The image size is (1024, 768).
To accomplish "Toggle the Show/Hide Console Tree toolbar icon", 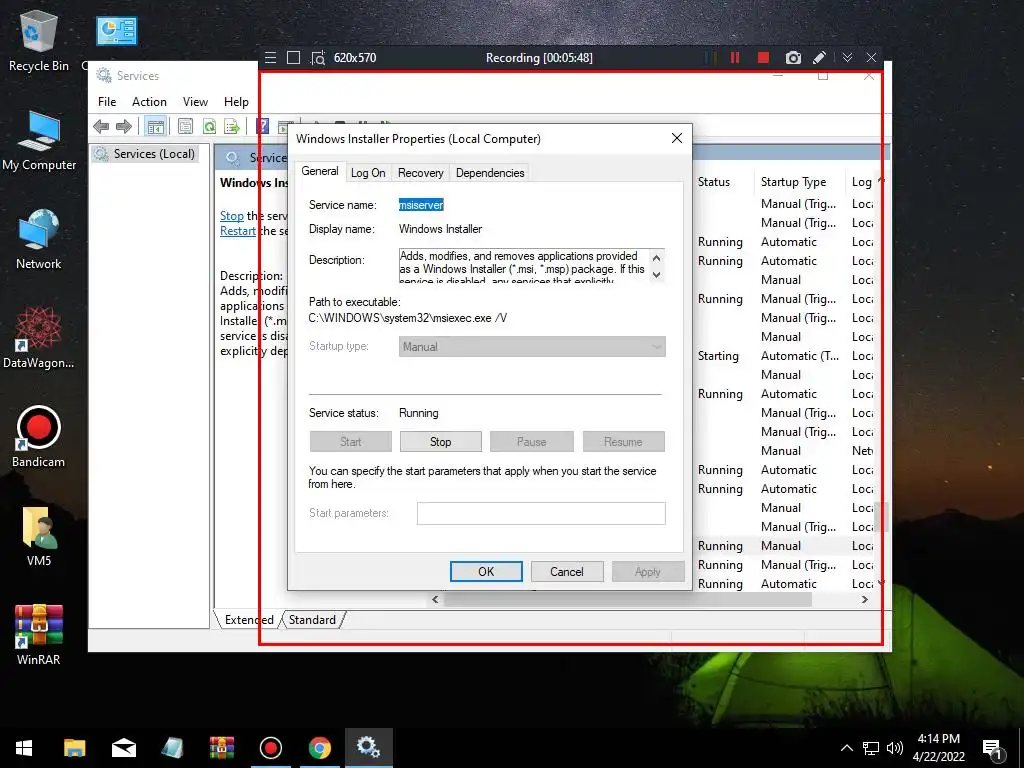I will [155, 126].
